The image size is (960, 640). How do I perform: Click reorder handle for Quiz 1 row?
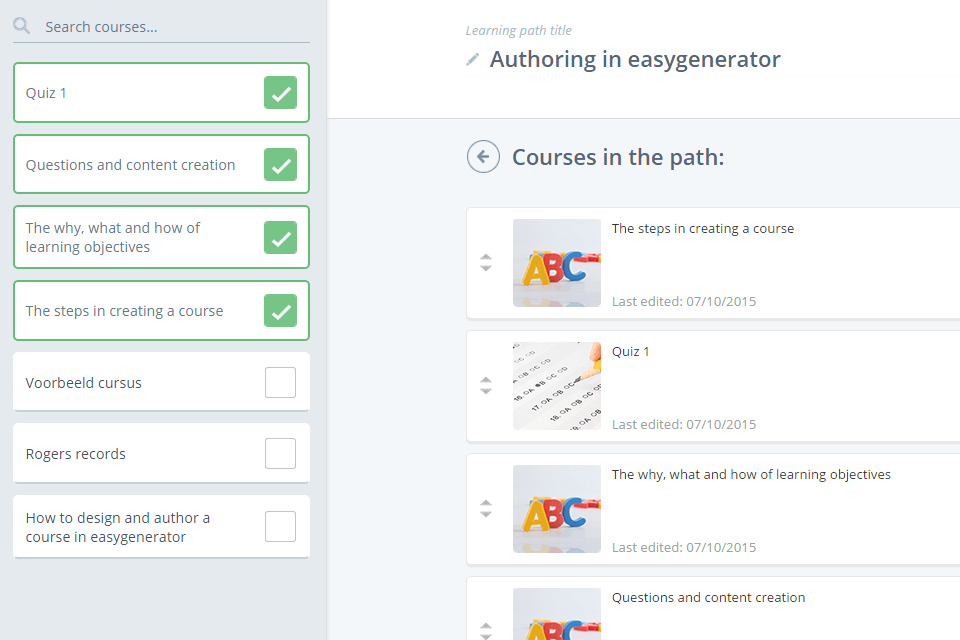point(486,385)
